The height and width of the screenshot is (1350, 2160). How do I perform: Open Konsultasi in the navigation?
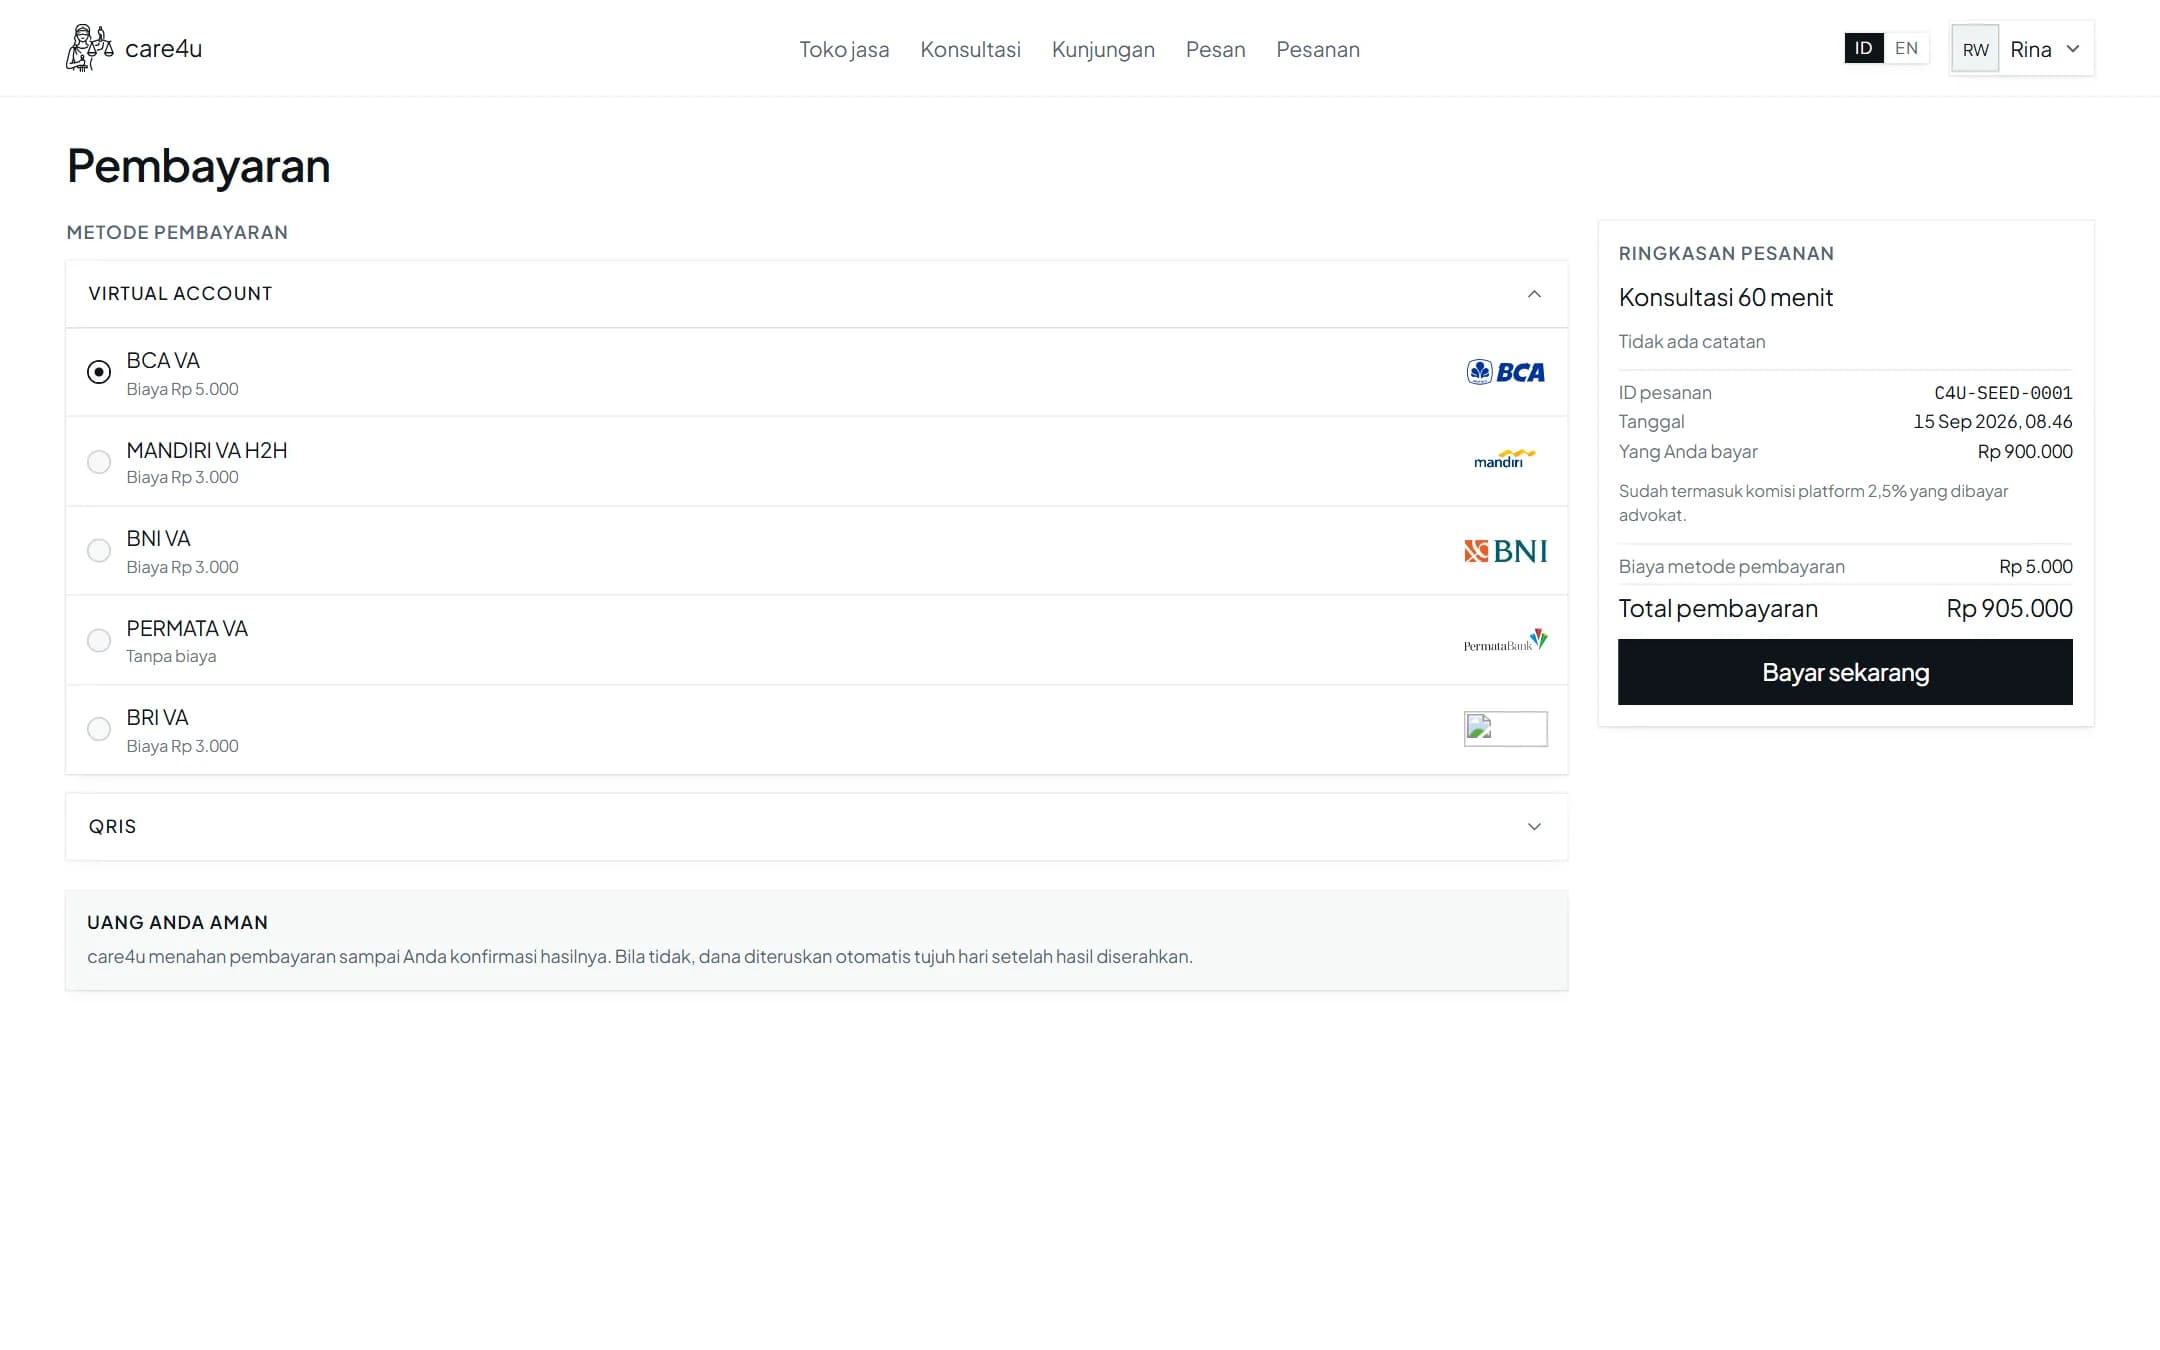(x=970, y=49)
